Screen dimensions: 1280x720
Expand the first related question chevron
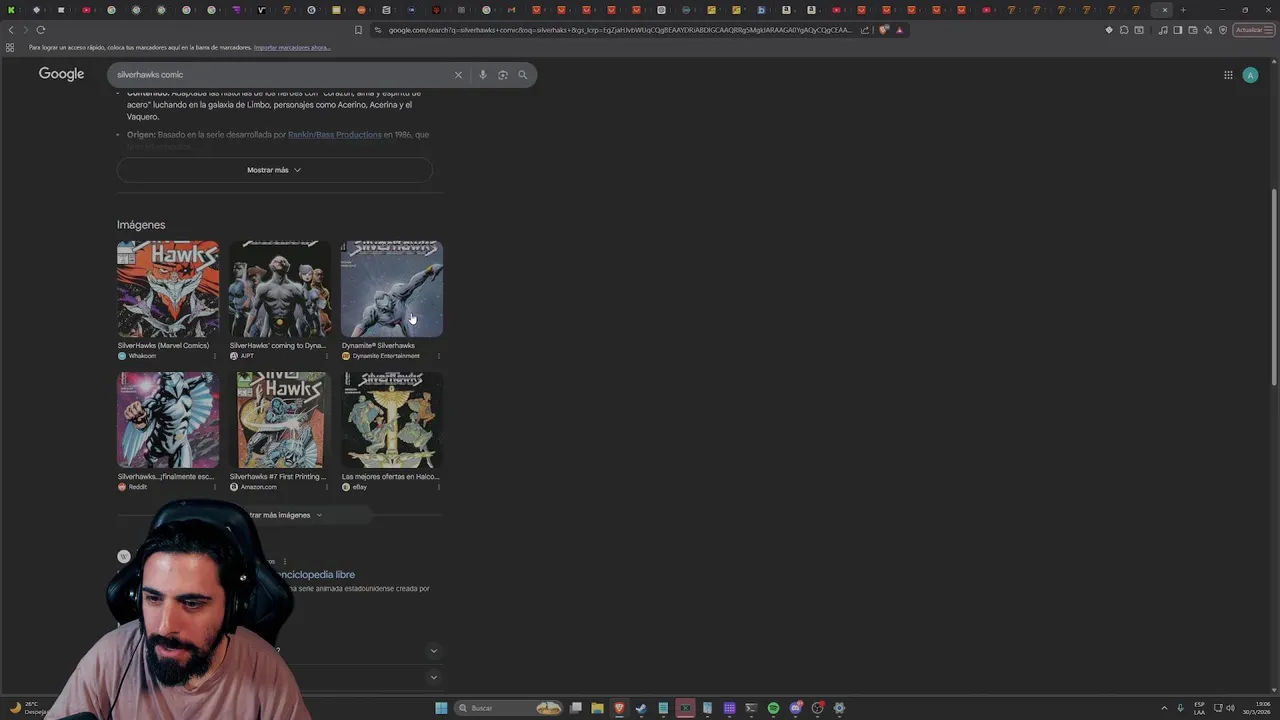click(x=433, y=651)
